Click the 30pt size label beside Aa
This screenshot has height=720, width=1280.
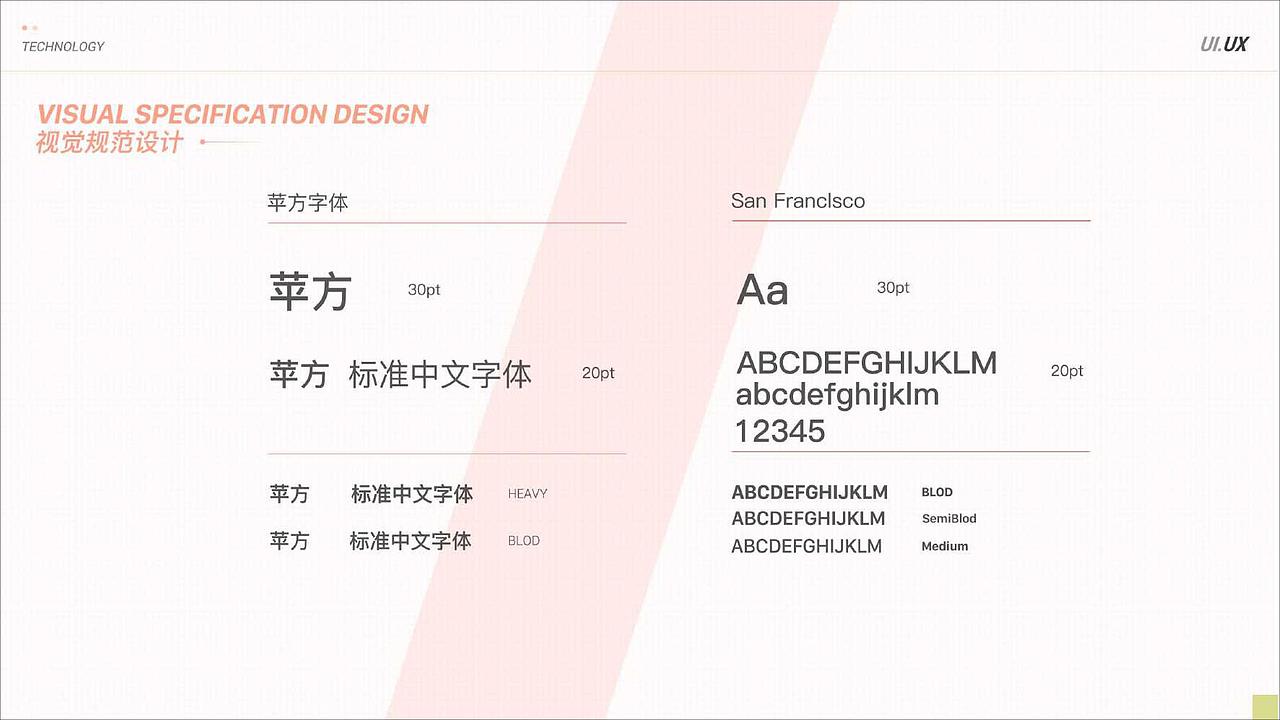click(892, 287)
